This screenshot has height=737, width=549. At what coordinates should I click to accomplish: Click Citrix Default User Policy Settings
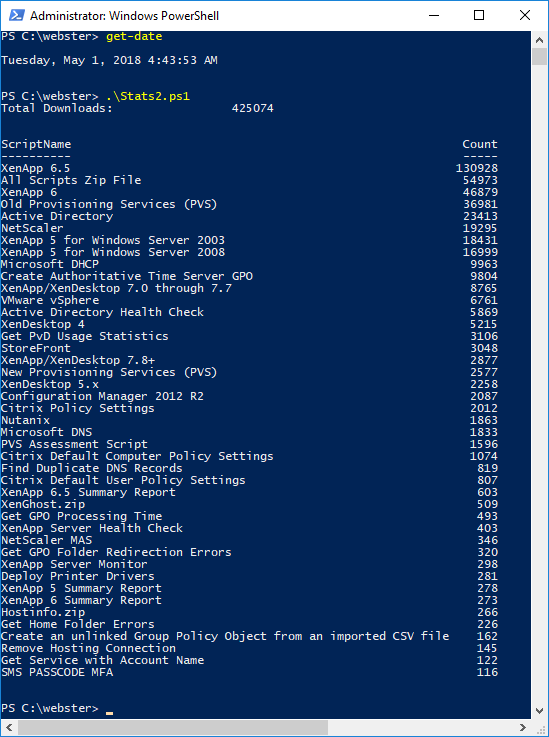(123, 480)
